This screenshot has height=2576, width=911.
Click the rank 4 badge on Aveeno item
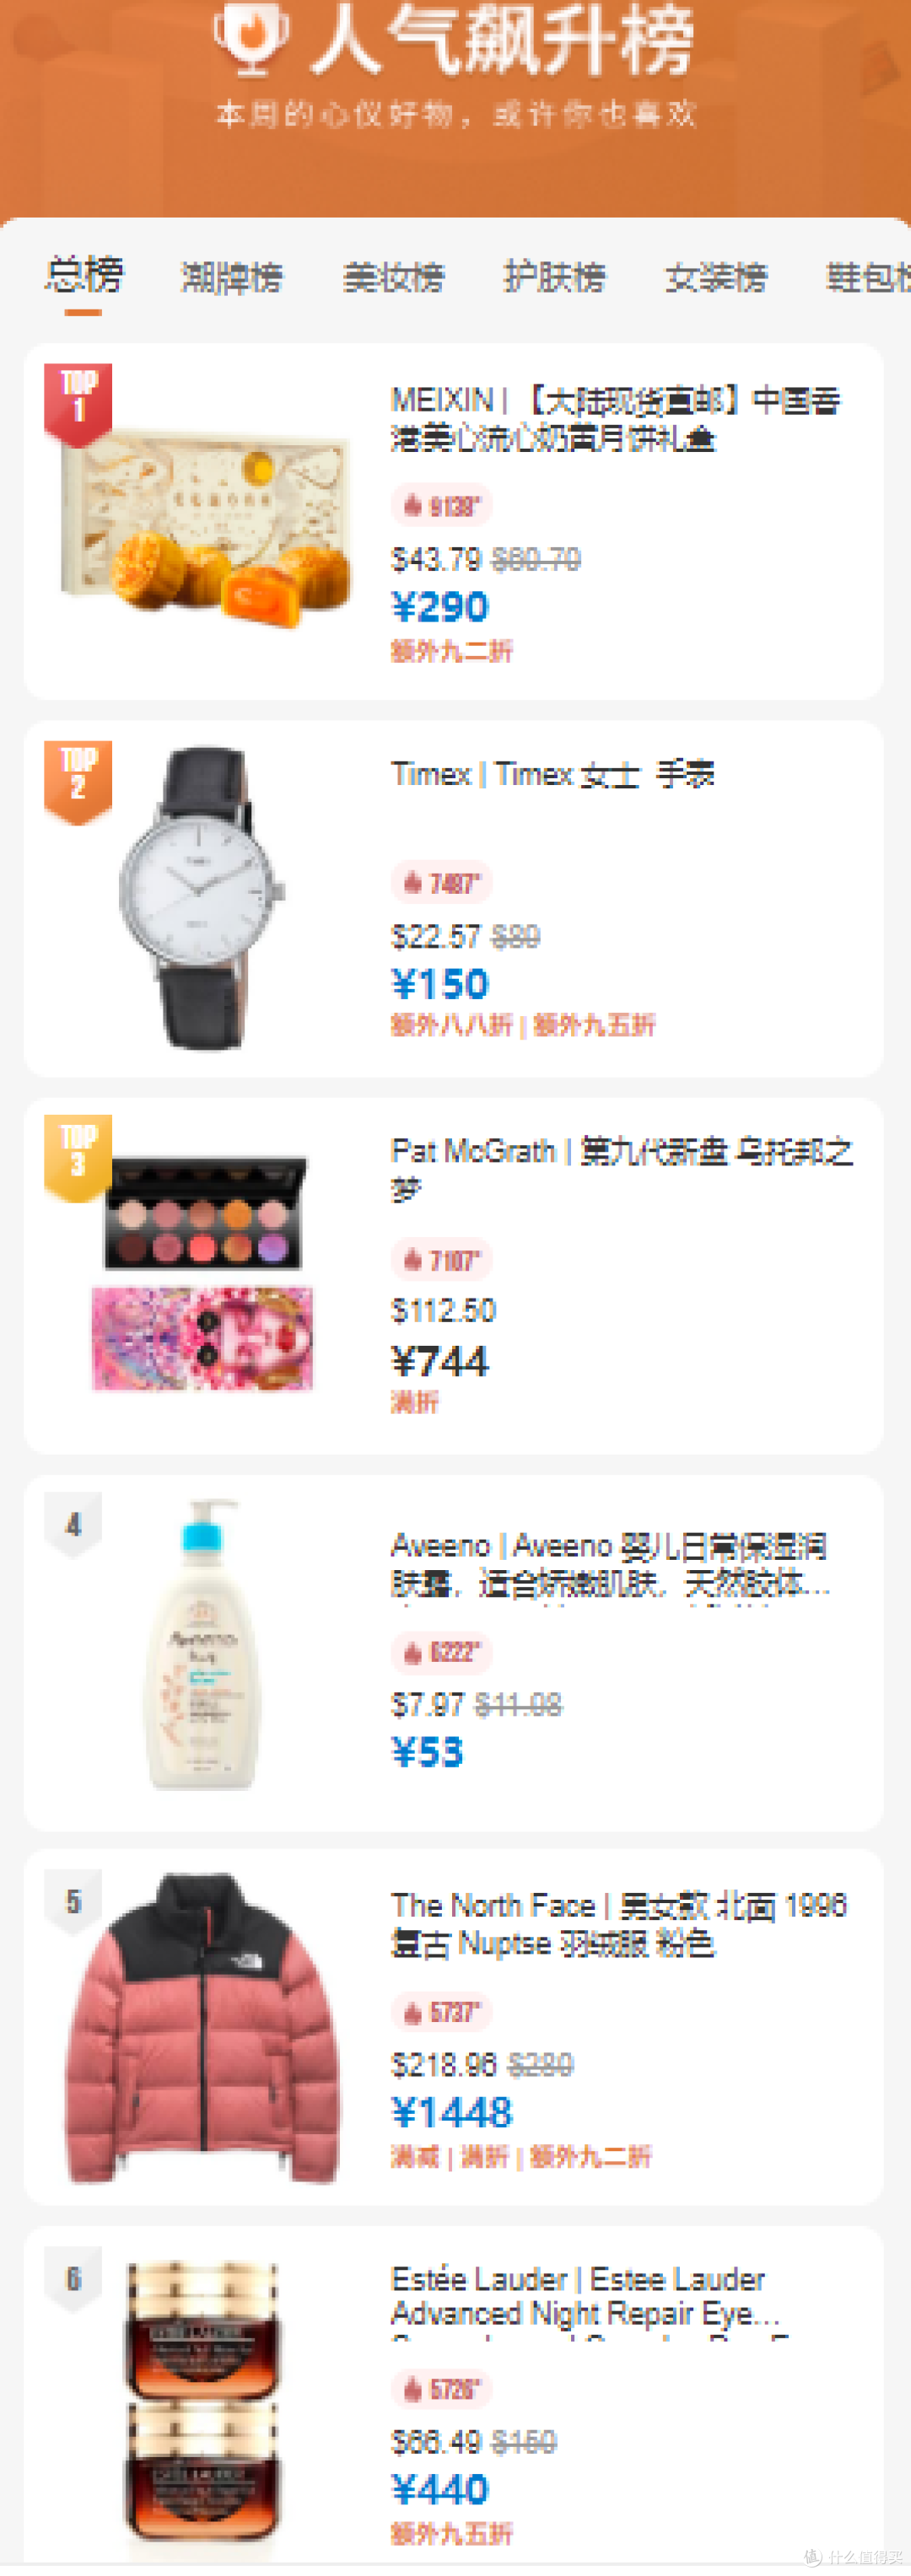pyautogui.click(x=73, y=1524)
